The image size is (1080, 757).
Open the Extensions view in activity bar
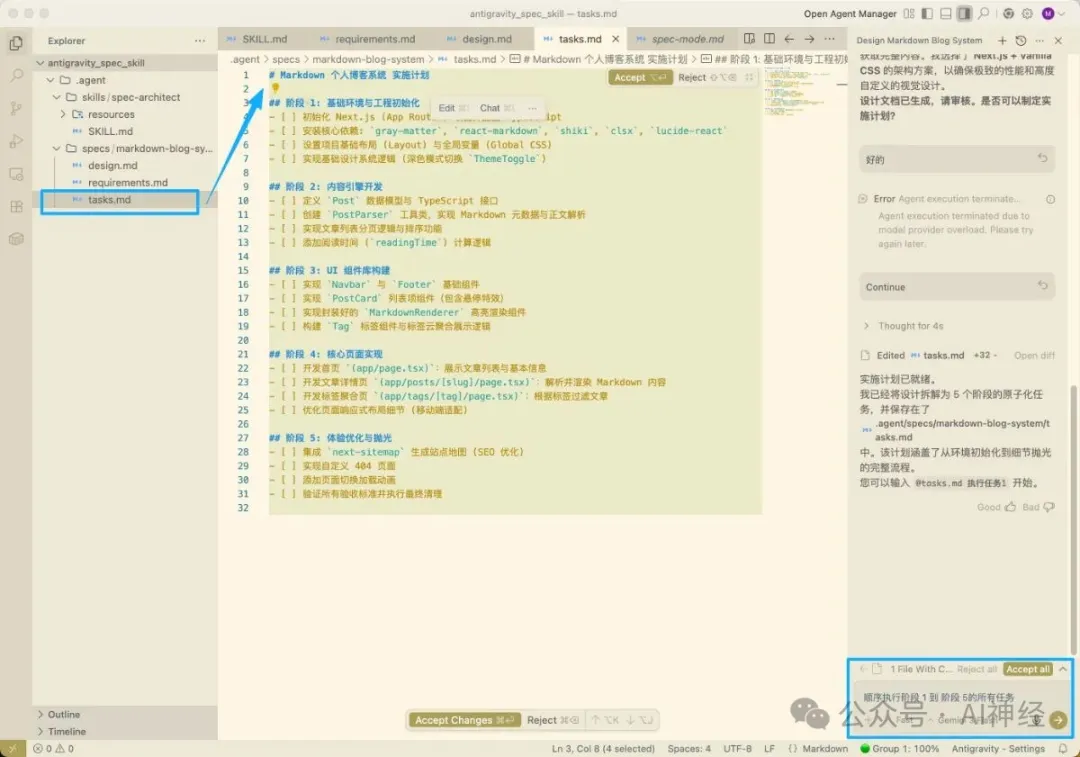coord(16,207)
